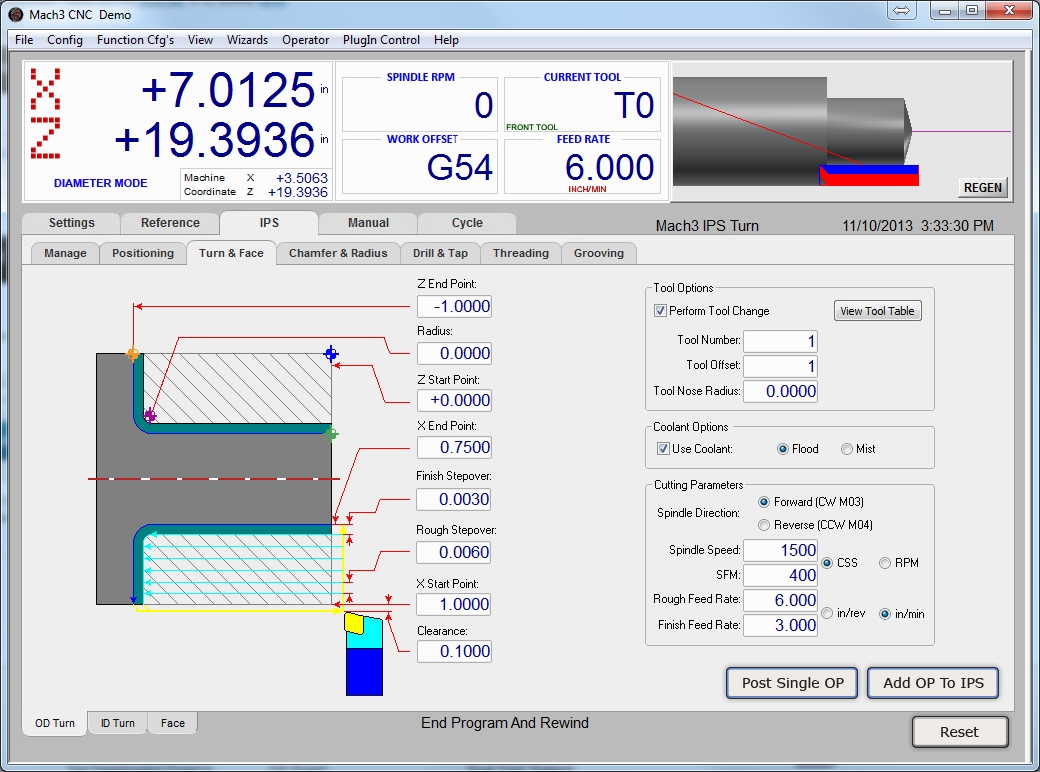Click the DIAMETER MODE label
The width and height of the screenshot is (1040, 772).
[100, 183]
